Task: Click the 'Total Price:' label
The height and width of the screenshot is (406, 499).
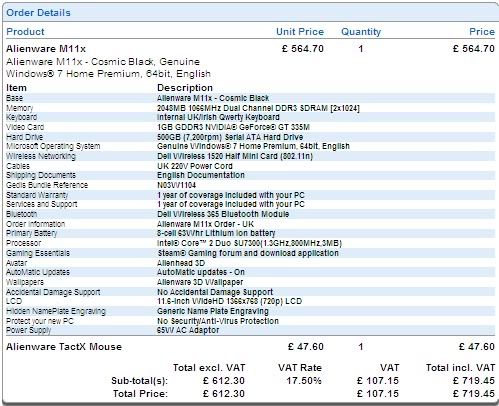Action: click(x=140, y=393)
